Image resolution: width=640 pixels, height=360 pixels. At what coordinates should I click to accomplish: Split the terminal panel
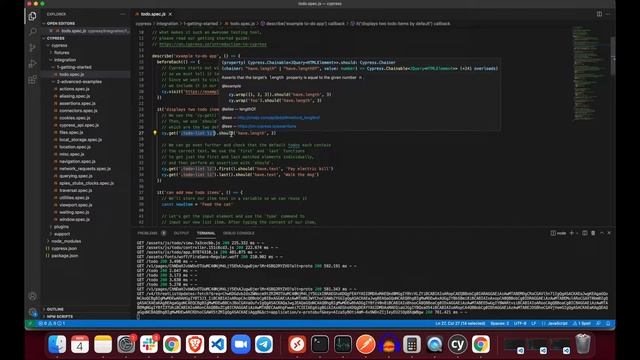click(x=584, y=233)
